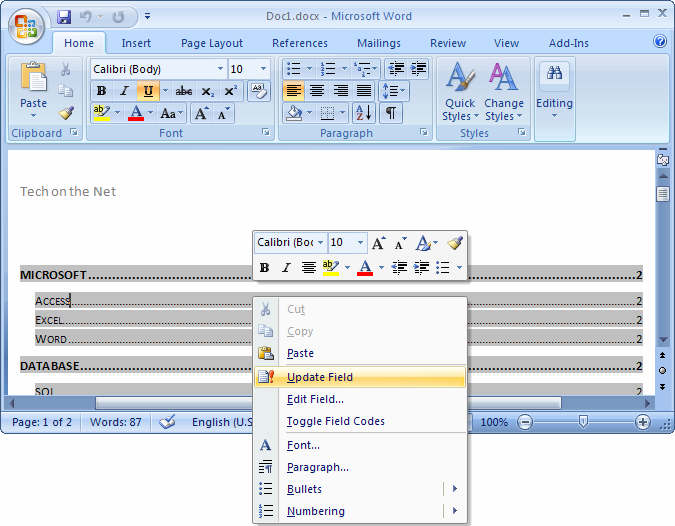Screen dimensions: 675x526
Task: Grow font size in ribbon Font group
Action: pos(201,114)
